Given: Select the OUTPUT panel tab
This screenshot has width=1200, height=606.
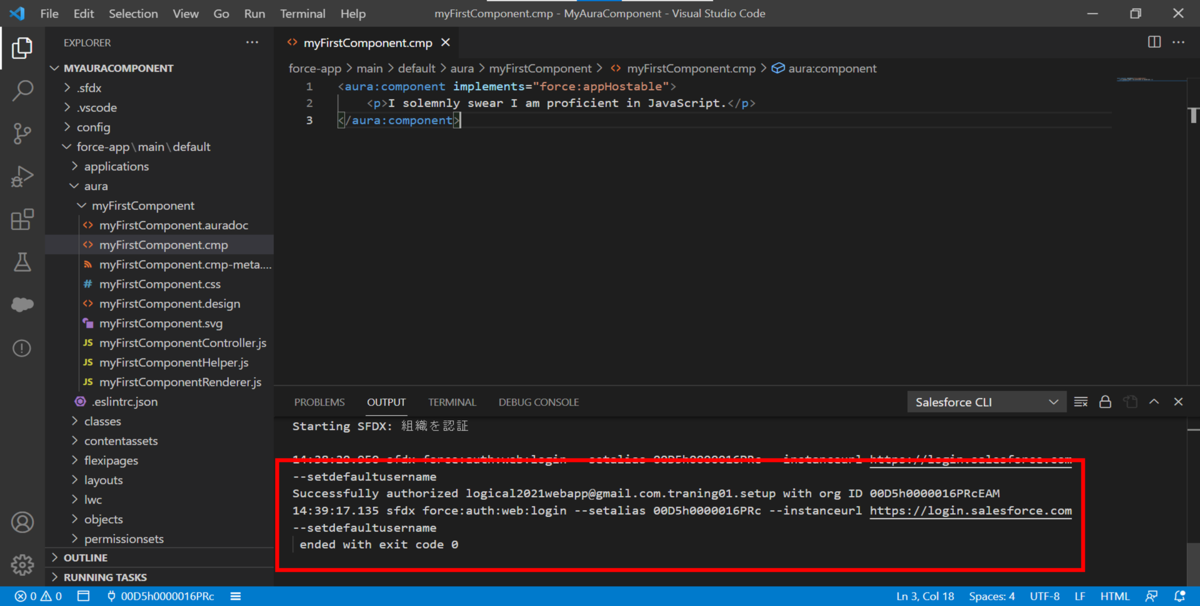Looking at the screenshot, I should coord(386,402).
